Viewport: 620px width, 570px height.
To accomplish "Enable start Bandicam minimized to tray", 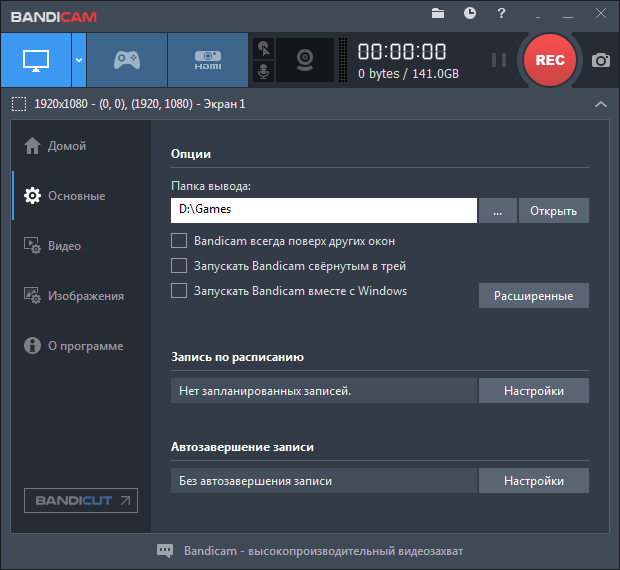I will click(180, 266).
